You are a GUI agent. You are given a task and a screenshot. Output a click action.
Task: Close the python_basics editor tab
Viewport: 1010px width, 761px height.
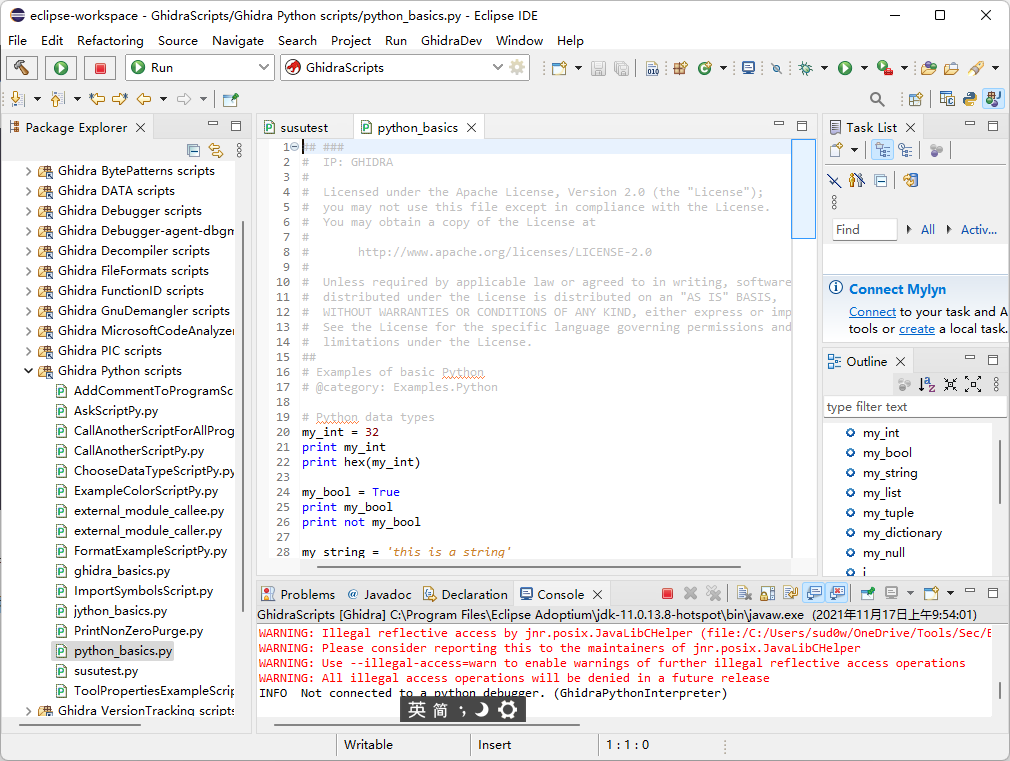(472, 128)
